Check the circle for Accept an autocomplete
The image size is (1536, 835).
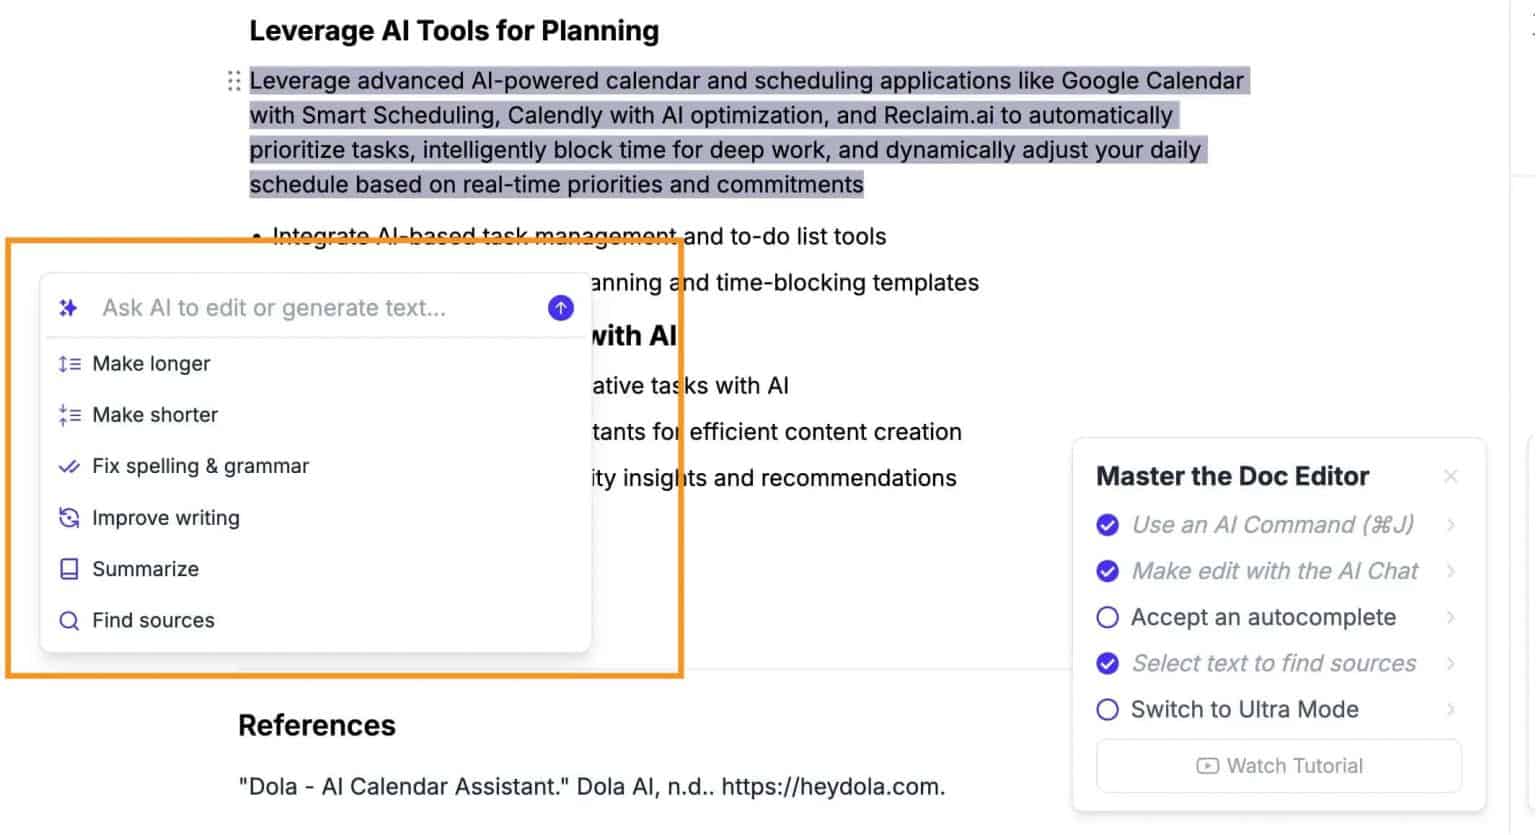pyautogui.click(x=1107, y=617)
